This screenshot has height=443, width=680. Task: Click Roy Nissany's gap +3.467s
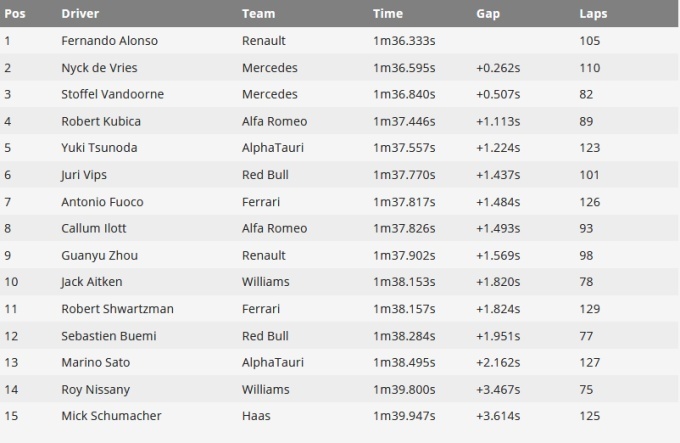pos(498,389)
